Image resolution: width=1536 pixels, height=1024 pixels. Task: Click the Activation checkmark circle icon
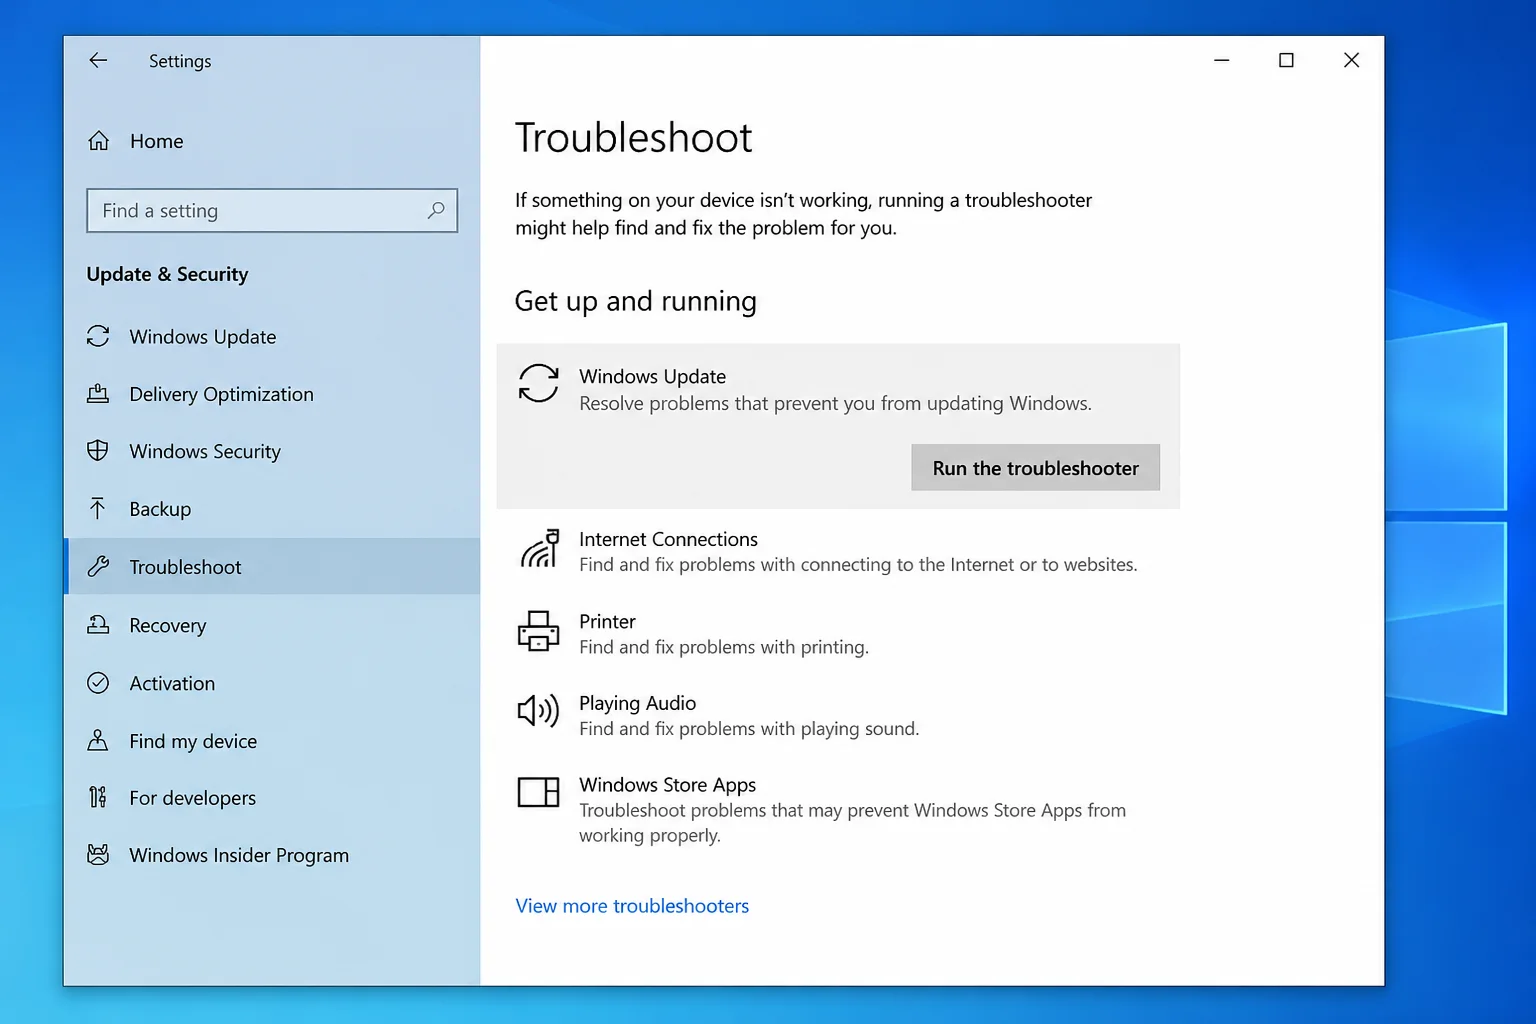click(x=98, y=683)
